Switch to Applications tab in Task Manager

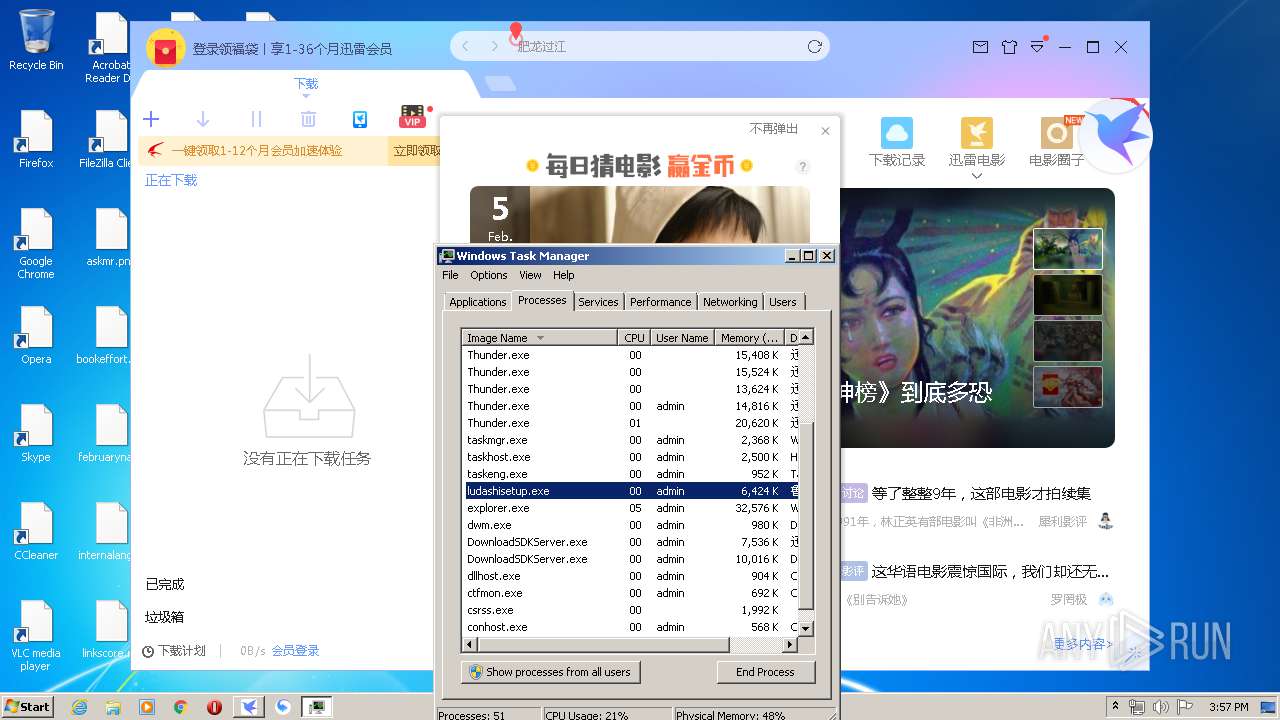coord(477,302)
